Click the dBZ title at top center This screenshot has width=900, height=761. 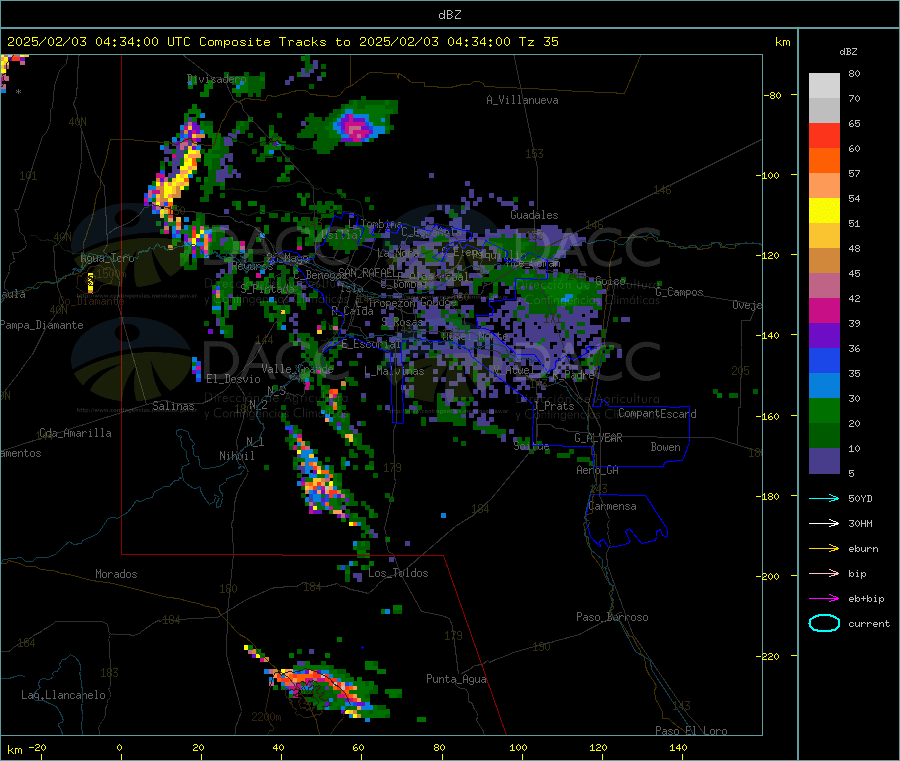449,14
